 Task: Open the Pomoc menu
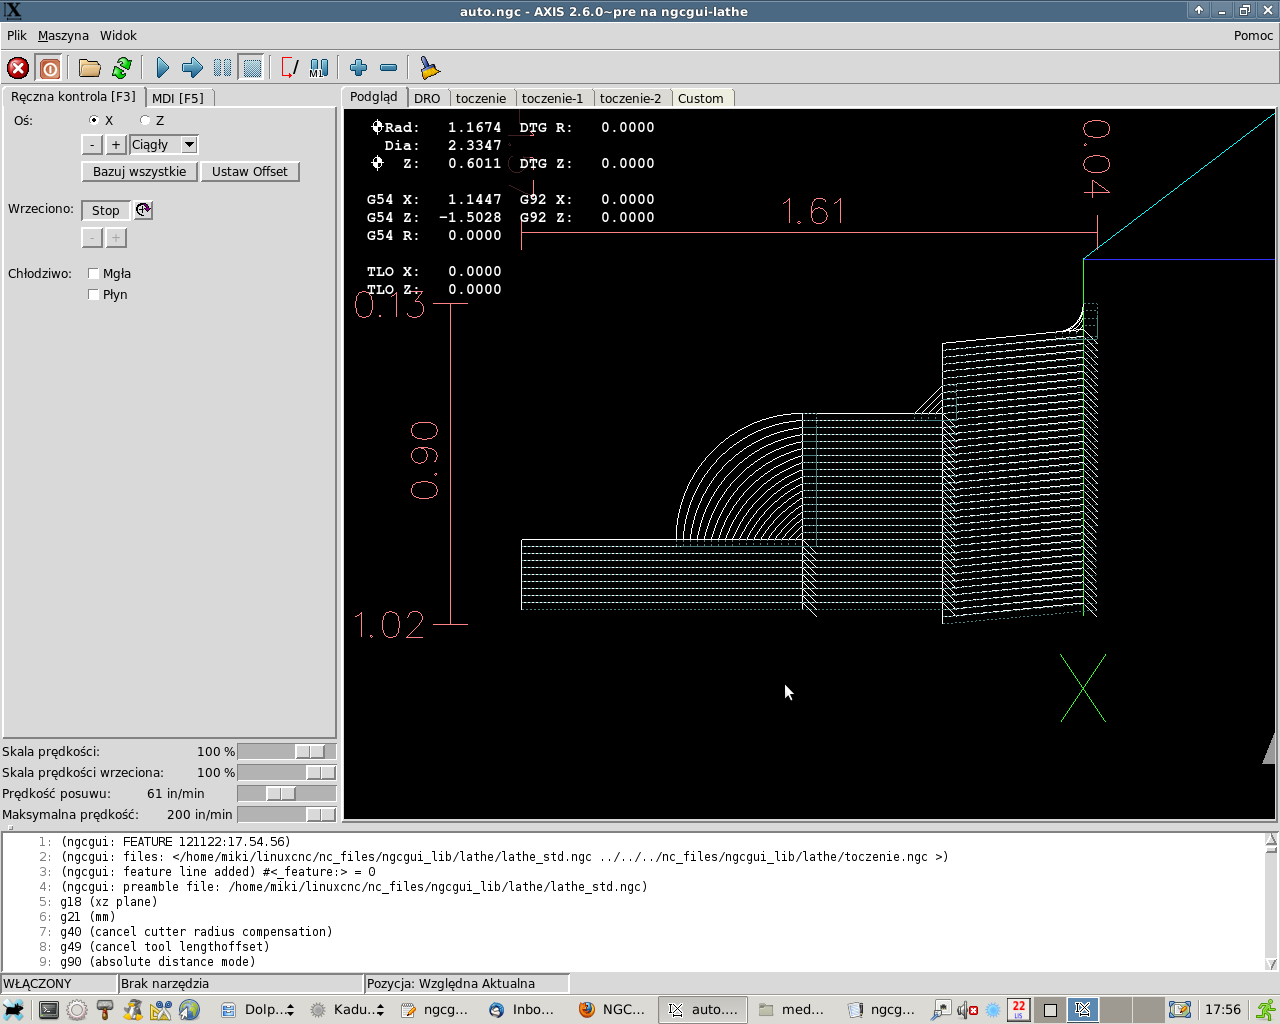coord(1253,35)
